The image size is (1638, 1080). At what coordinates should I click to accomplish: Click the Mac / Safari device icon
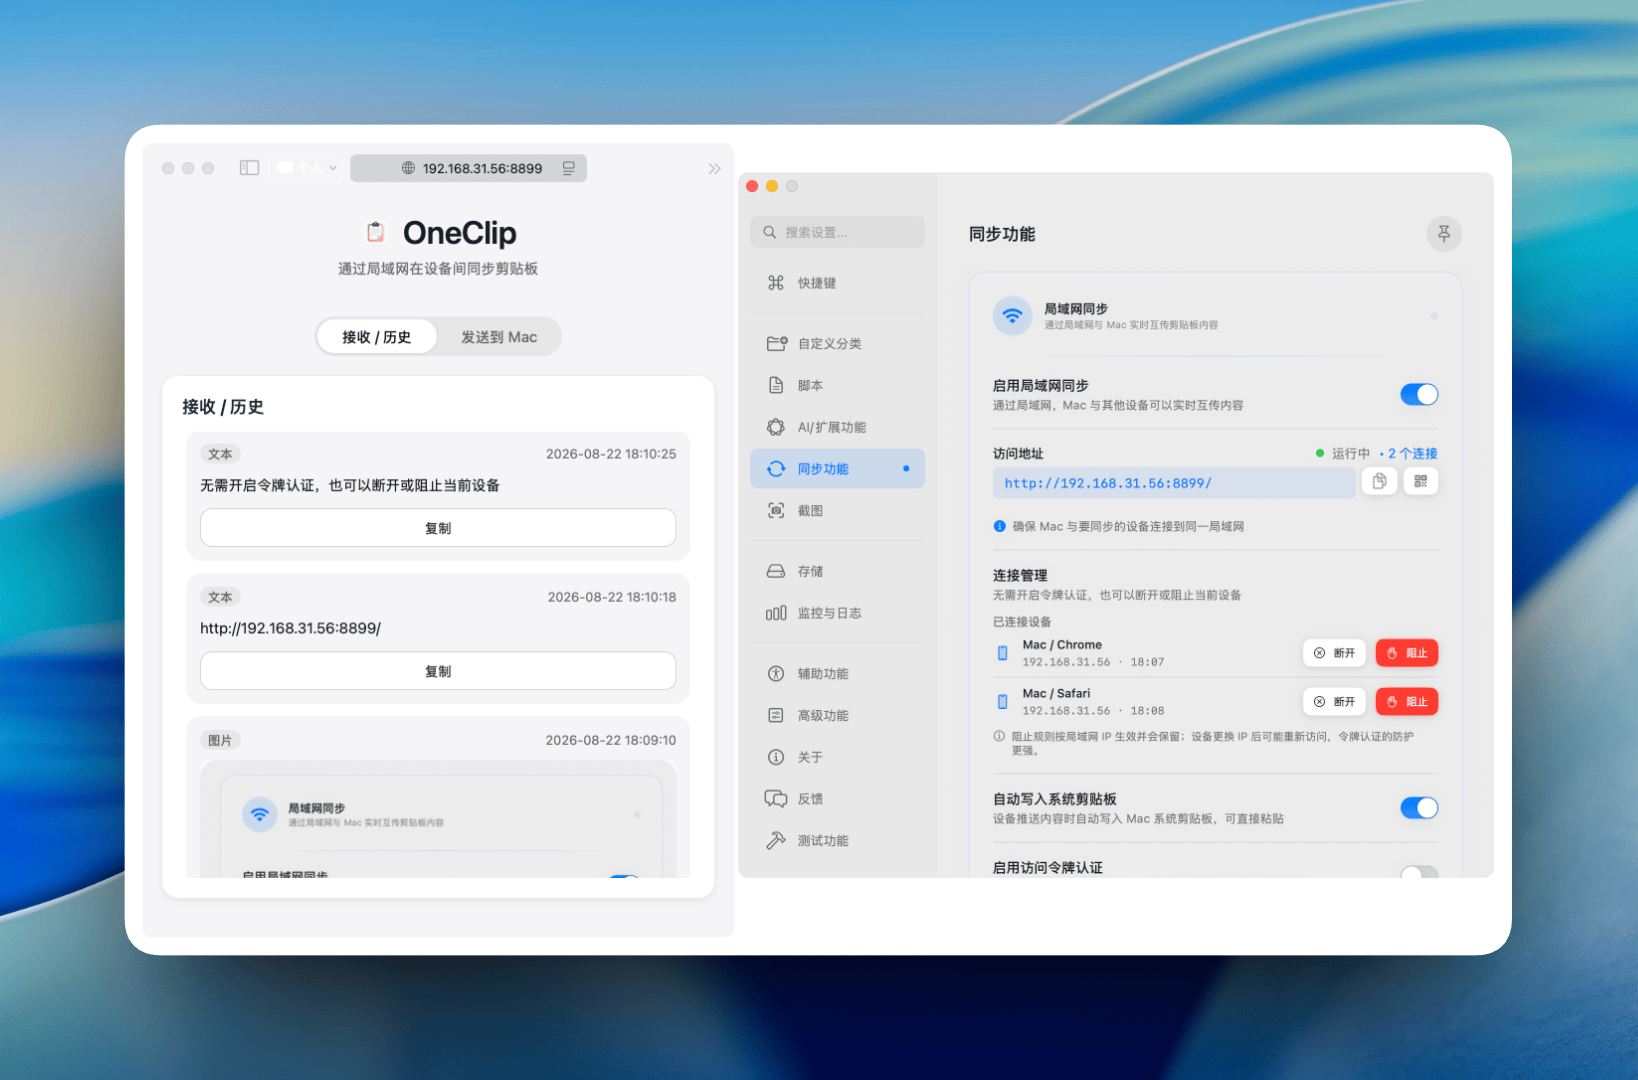(x=1003, y=702)
